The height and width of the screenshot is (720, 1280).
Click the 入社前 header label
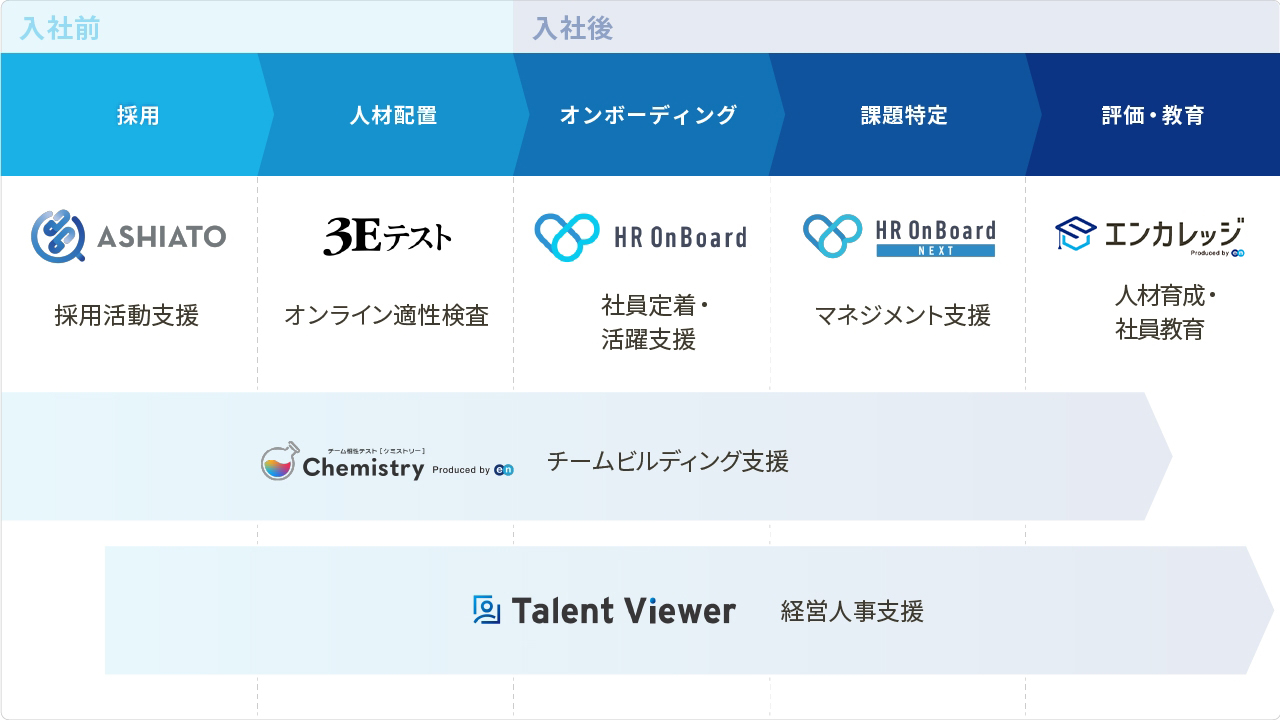[x=60, y=28]
